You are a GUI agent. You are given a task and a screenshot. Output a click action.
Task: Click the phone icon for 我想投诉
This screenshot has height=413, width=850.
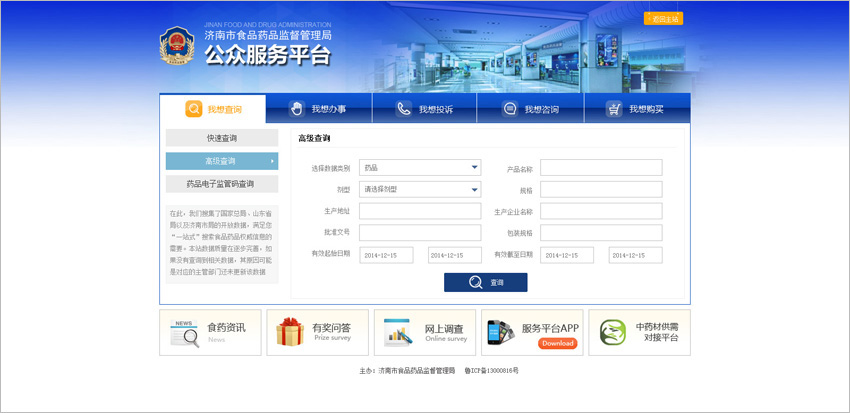pos(403,109)
